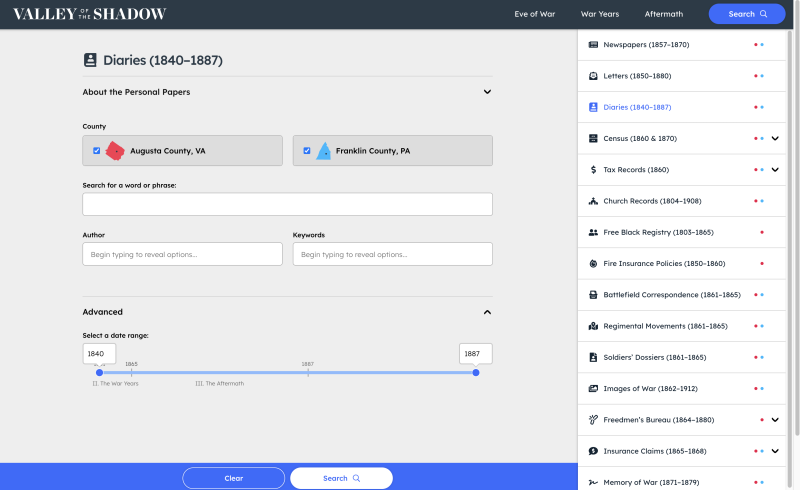This screenshot has height=490, width=800.
Task: Uncheck the Augusta County, VA checkbox
Action: (x=96, y=151)
